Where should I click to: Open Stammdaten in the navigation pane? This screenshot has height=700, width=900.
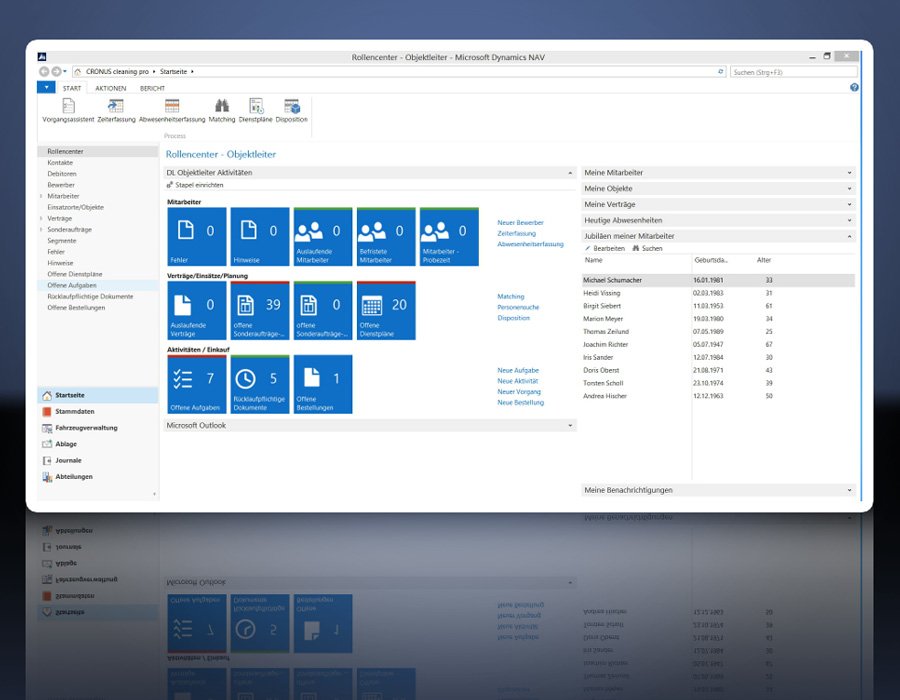click(x=76, y=412)
